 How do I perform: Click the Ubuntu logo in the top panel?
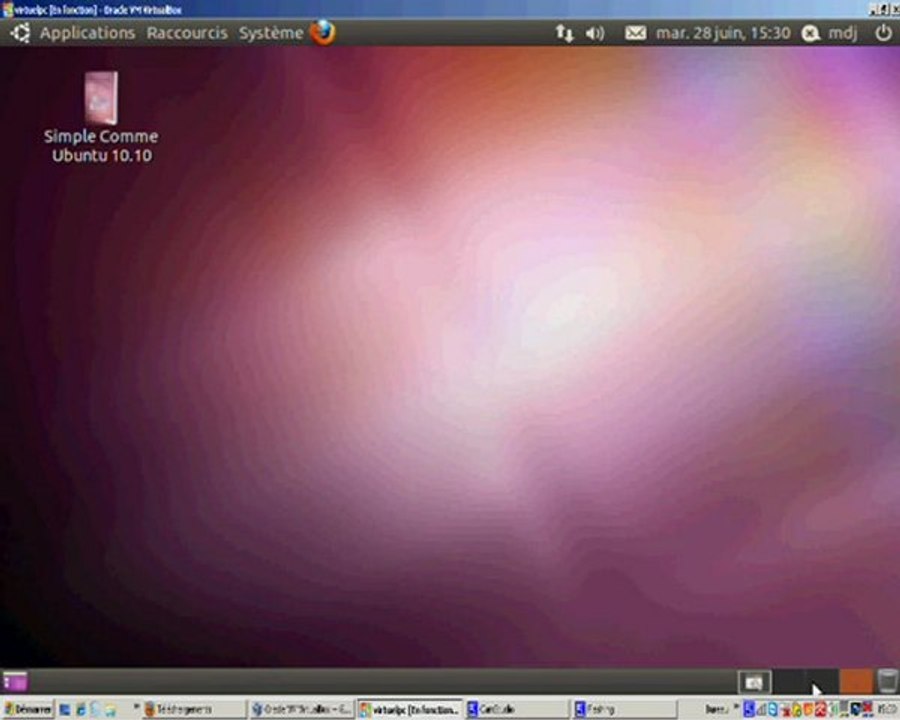tap(21, 33)
